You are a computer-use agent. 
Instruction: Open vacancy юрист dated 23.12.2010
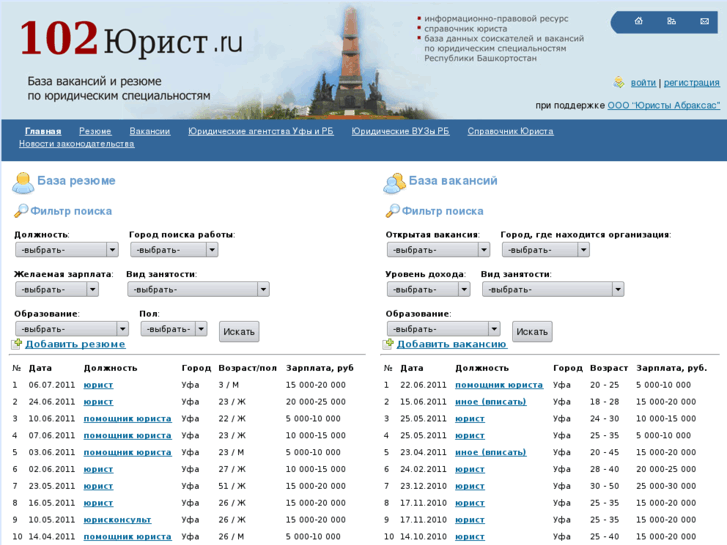click(470, 486)
